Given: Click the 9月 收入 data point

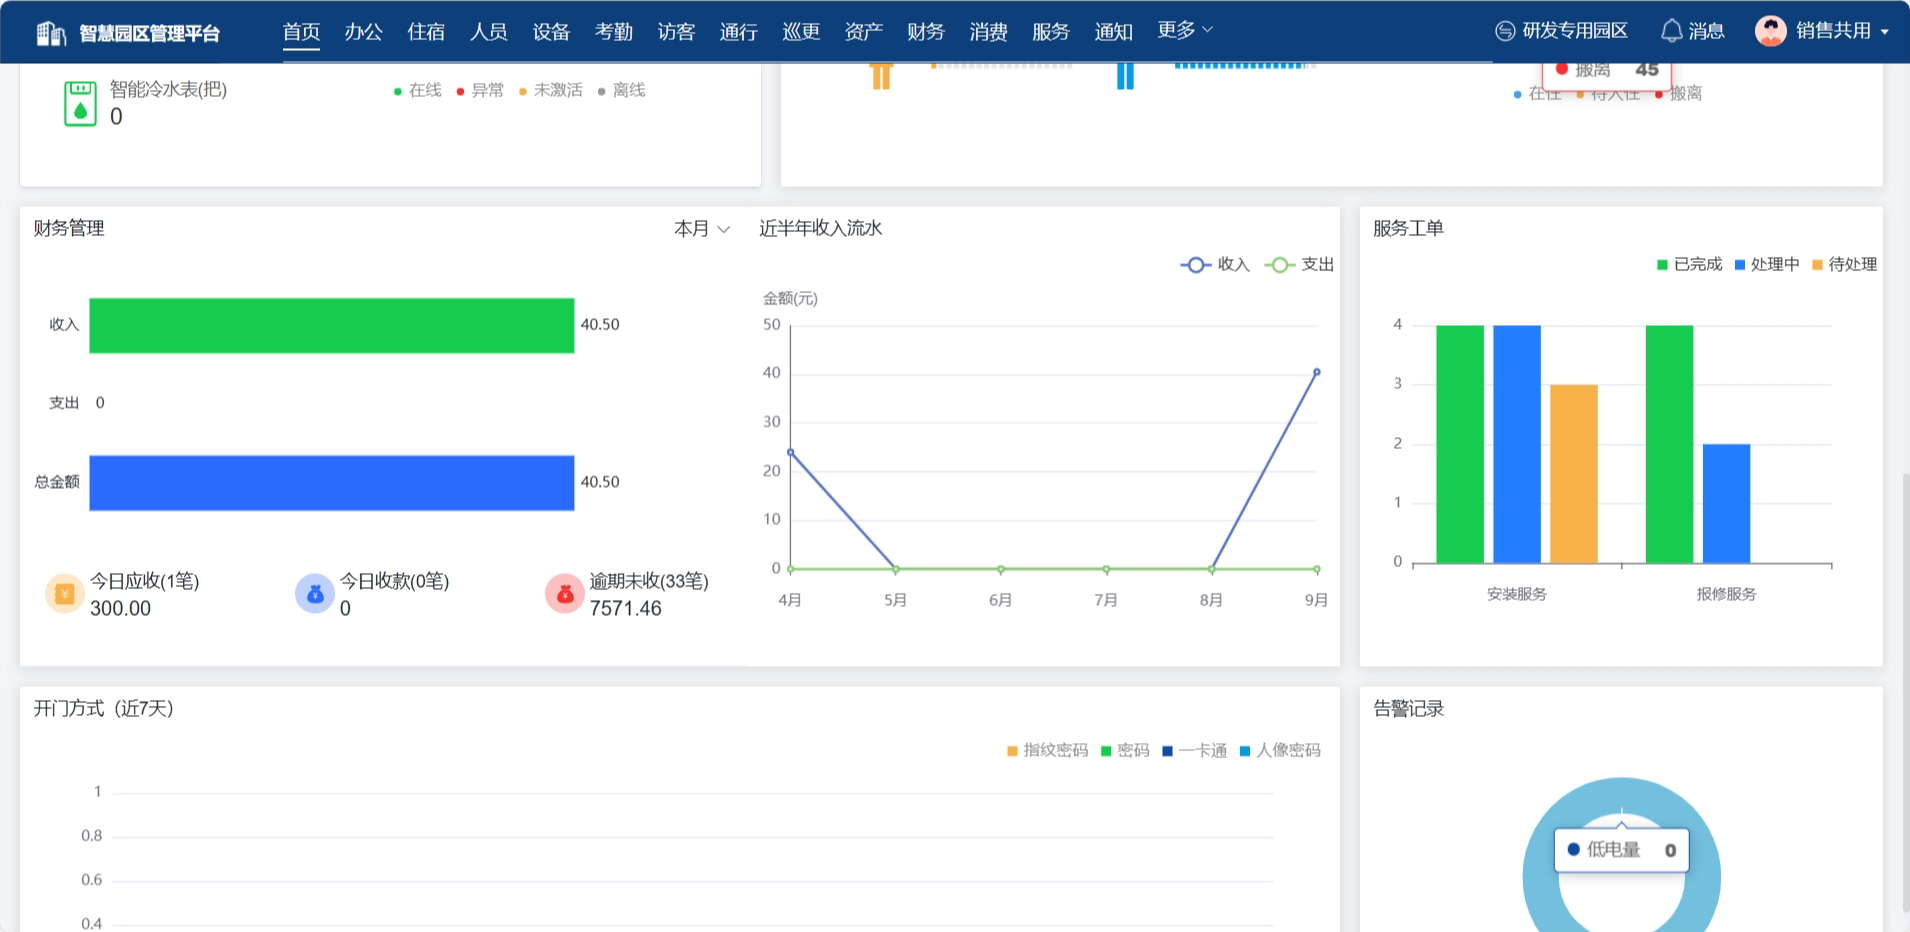Looking at the screenshot, I should 1317,372.
